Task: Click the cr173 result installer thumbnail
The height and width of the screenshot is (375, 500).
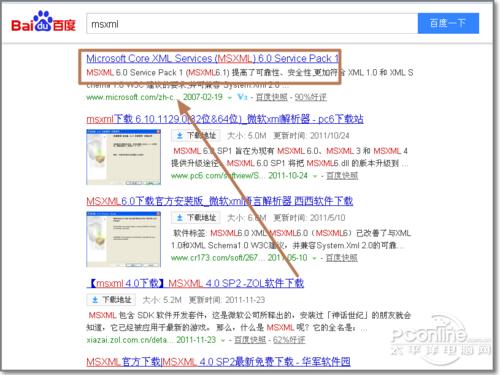Action: [123, 239]
